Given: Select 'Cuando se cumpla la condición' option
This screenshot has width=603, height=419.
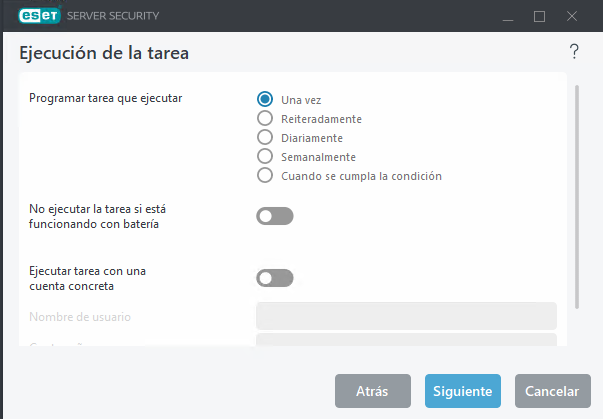Looking at the screenshot, I should tap(265, 175).
